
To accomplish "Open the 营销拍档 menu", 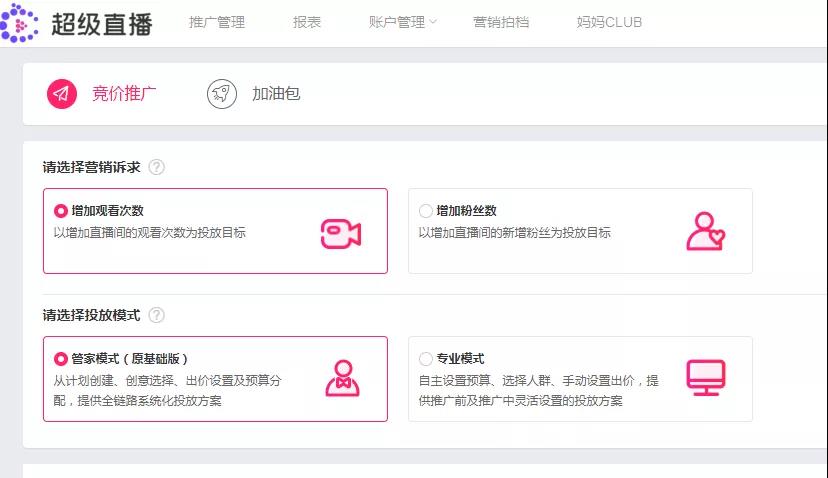I will pyautogui.click(x=501, y=22).
